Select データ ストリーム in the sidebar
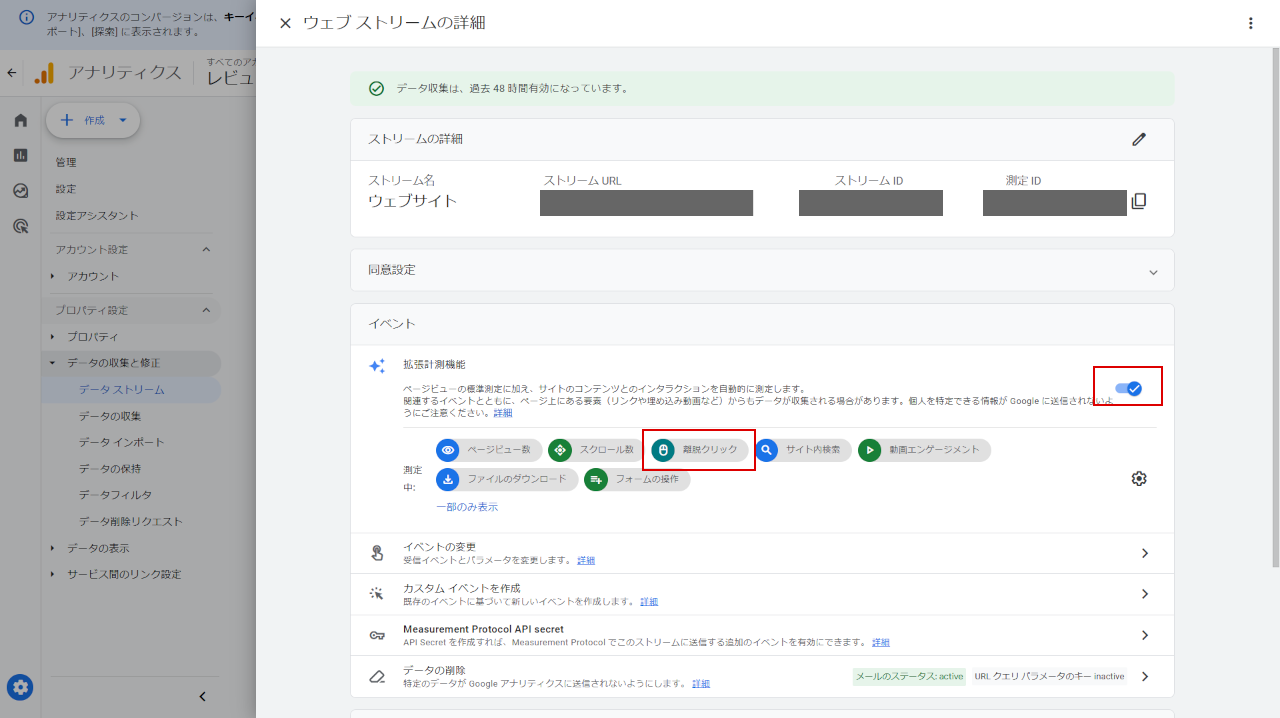 coord(121,389)
